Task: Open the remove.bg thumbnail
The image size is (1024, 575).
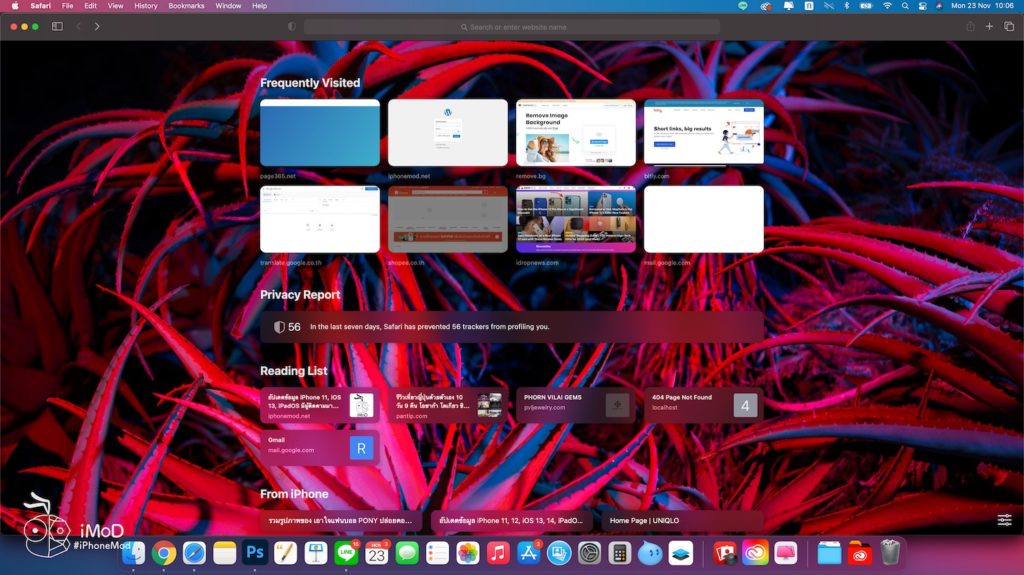Action: click(x=575, y=132)
